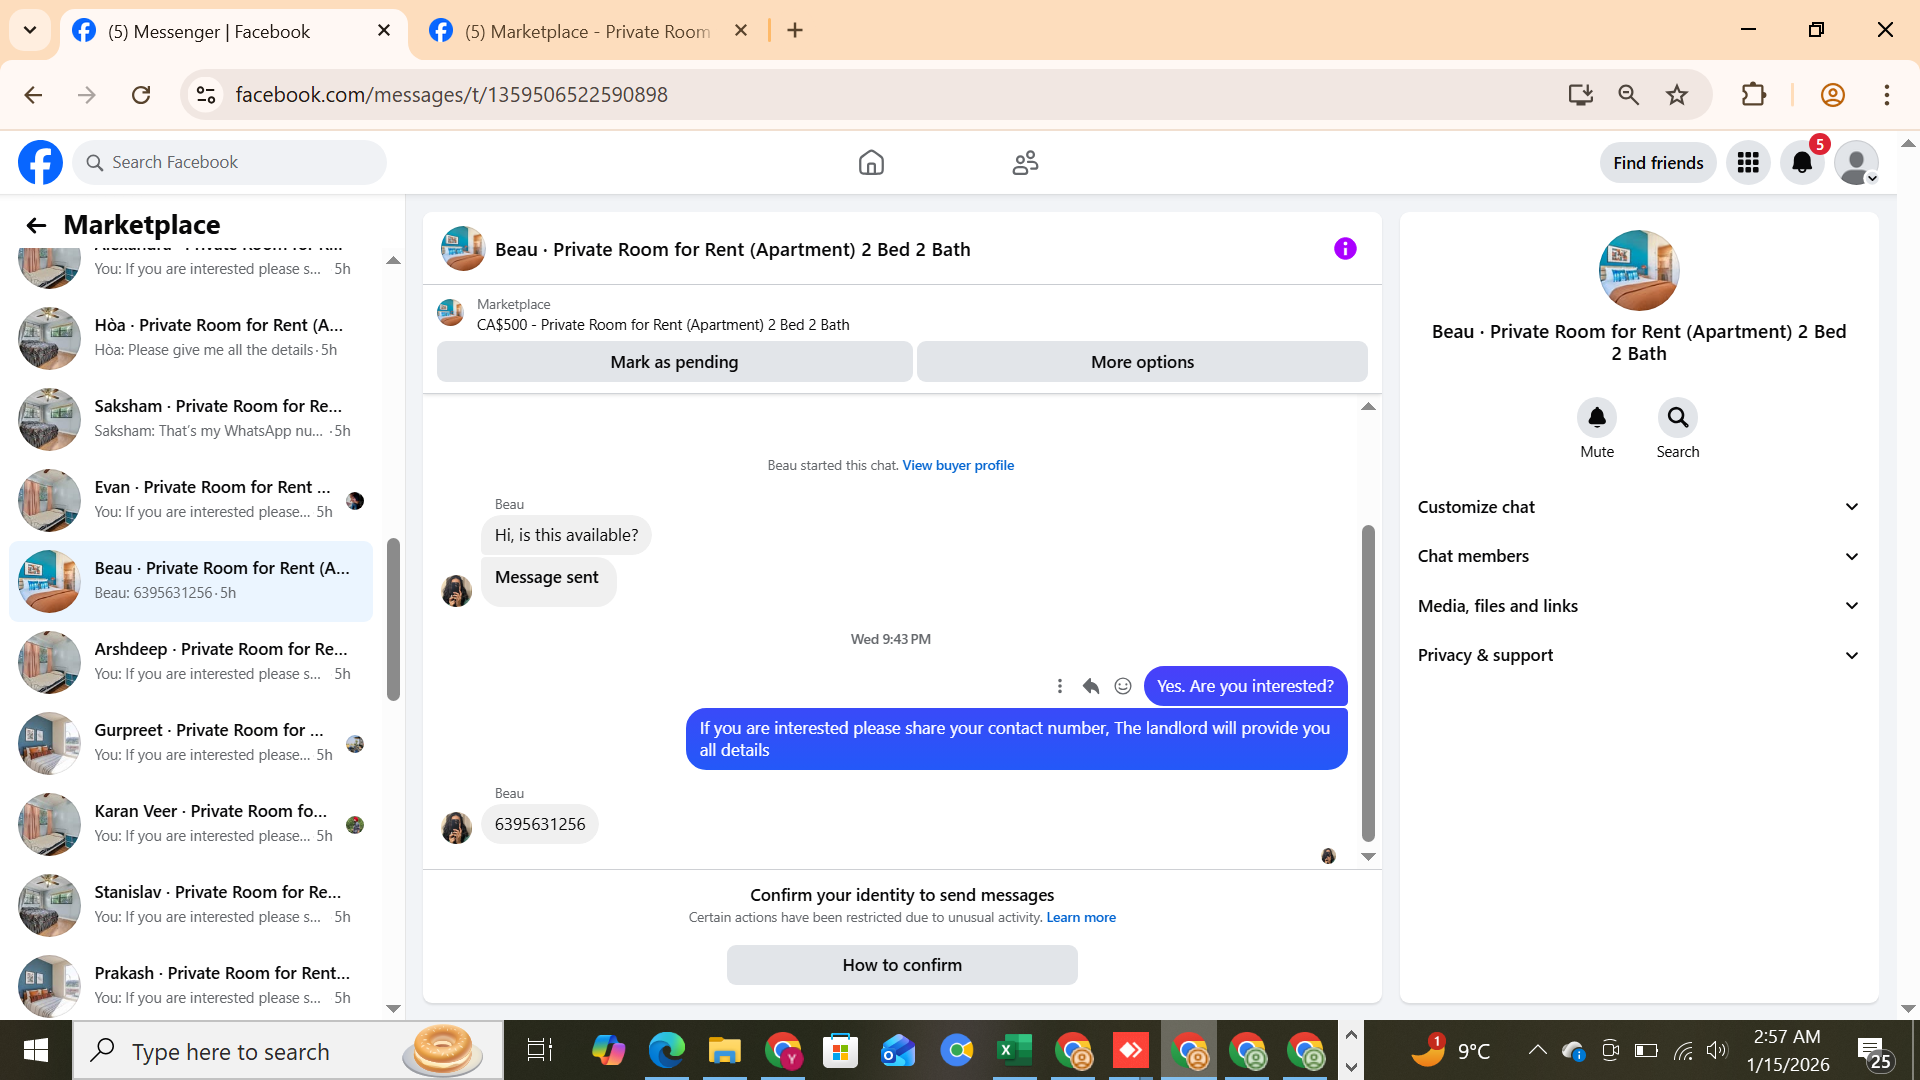Open message more-options three dots

1059,686
